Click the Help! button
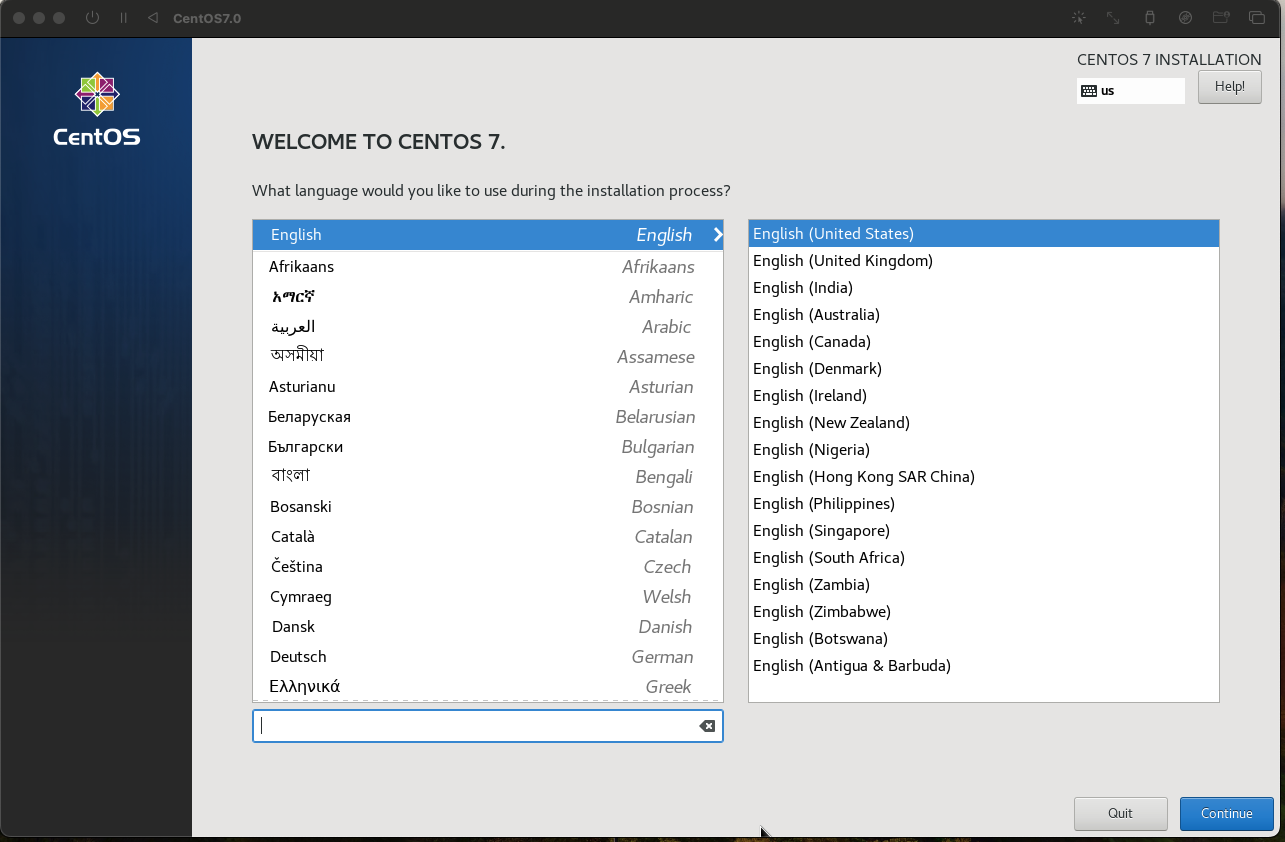This screenshot has height=842, width=1285. pyautogui.click(x=1230, y=87)
